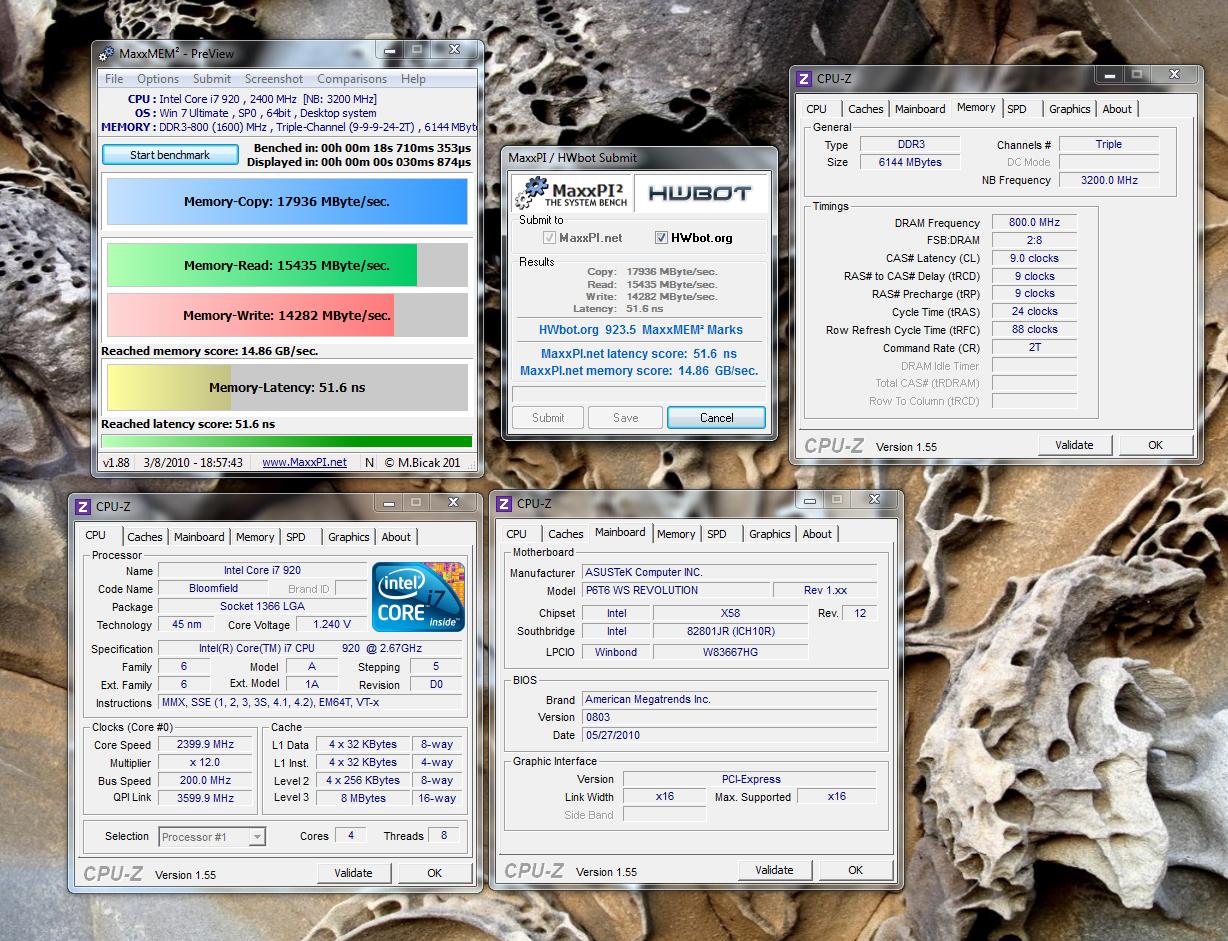Click the Memory-Read result bar
Image resolution: width=1228 pixels, height=941 pixels.
[x=287, y=265]
